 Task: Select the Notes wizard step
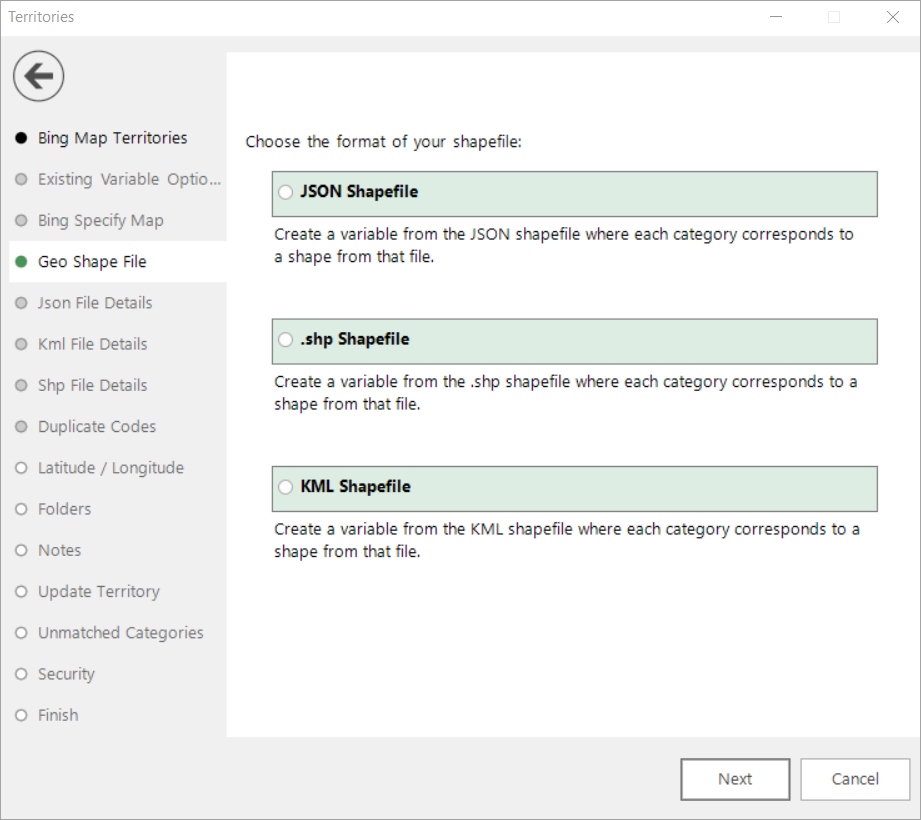click(59, 550)
